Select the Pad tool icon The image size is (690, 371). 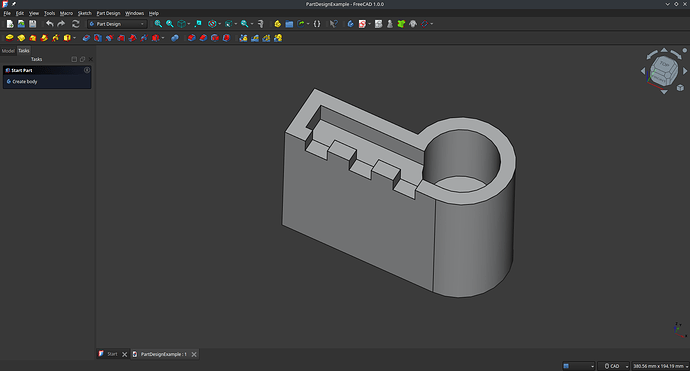(9, 38)
